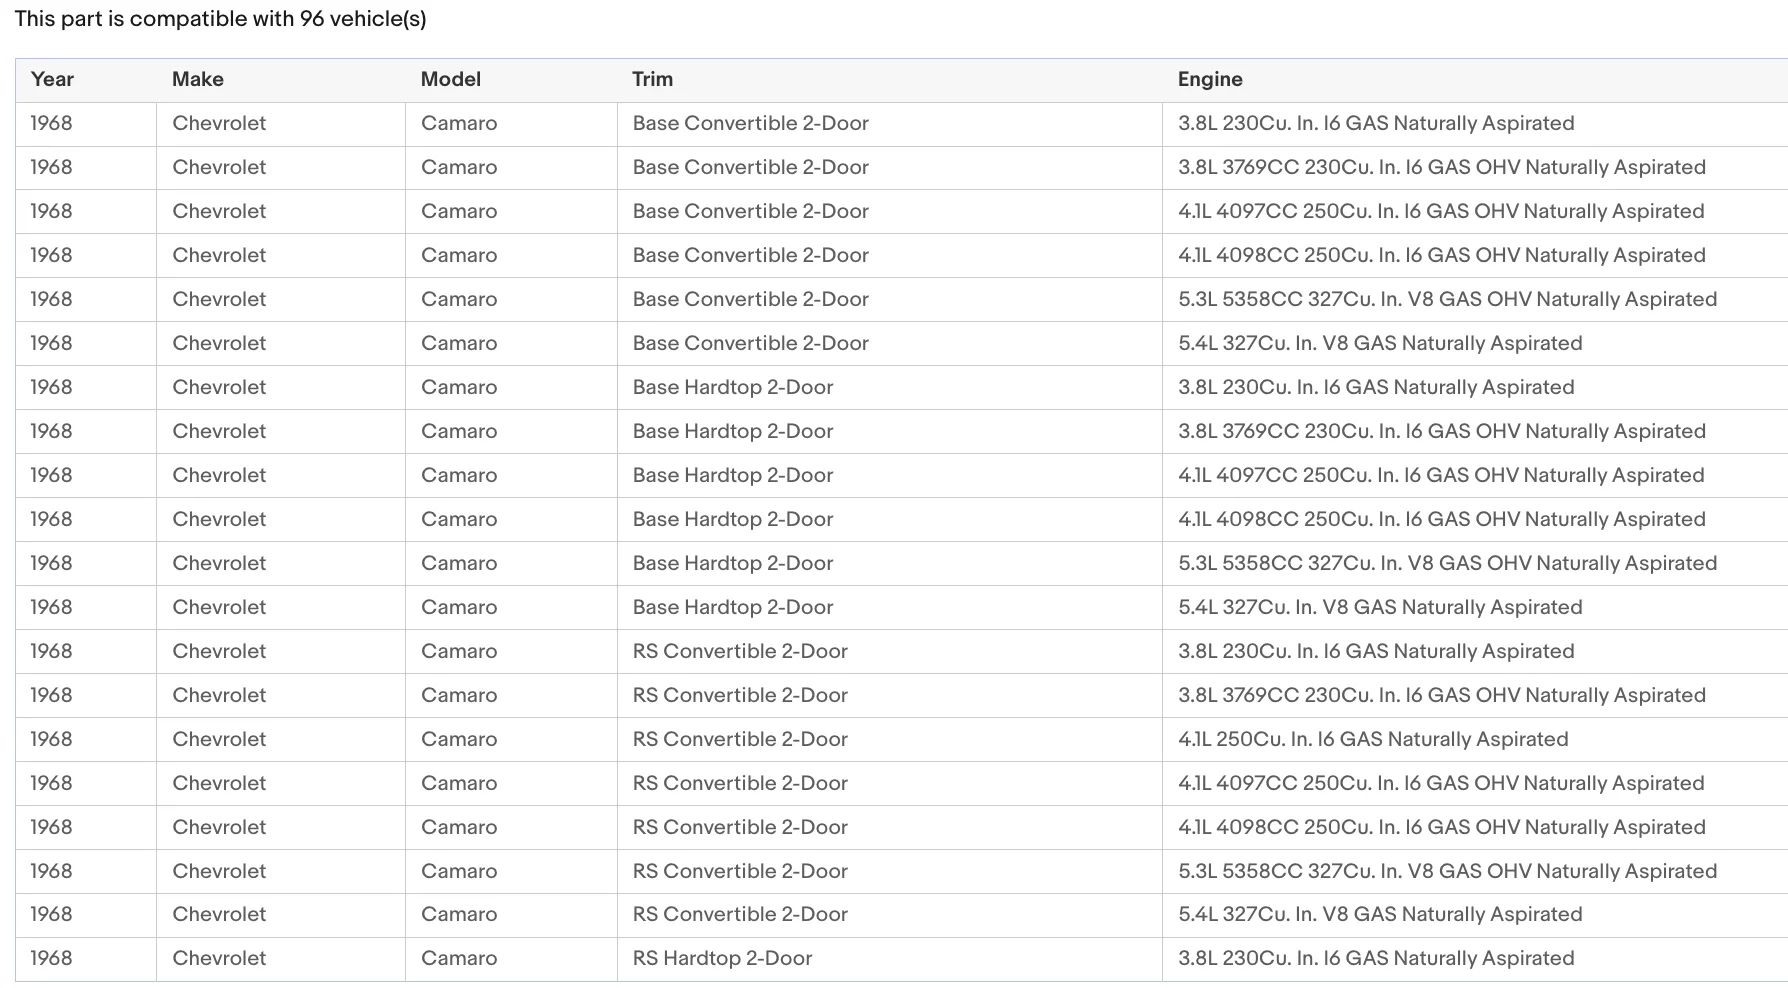Select Base Convertible row with 4.1L 4097CC engine
This screenshot has height=988, width=1788.
tap(901, 212)
